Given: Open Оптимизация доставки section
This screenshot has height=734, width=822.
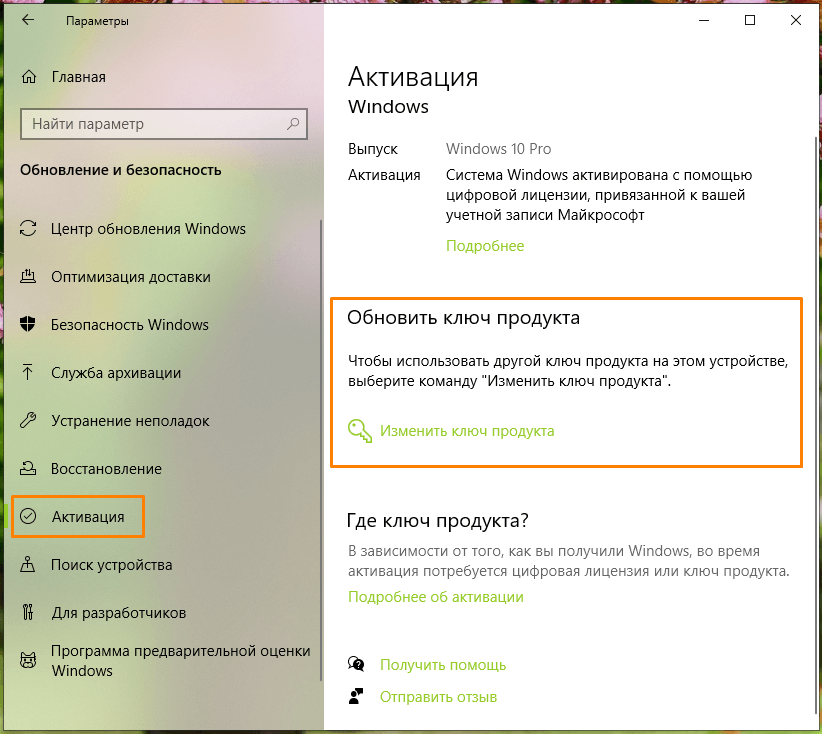Looking at the screenshot, I should tap(131, 277).
